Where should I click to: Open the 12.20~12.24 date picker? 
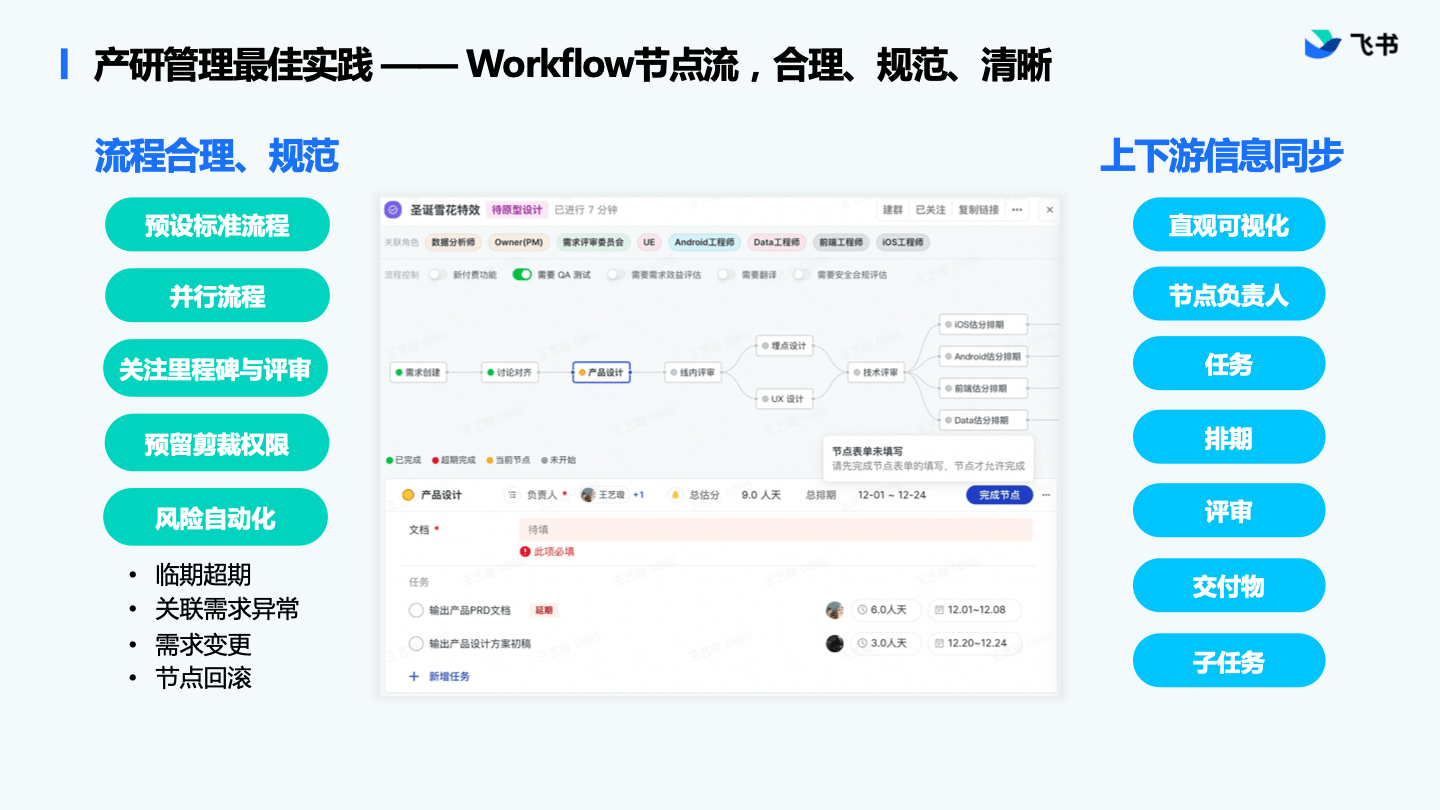click(x=974, y=643)
